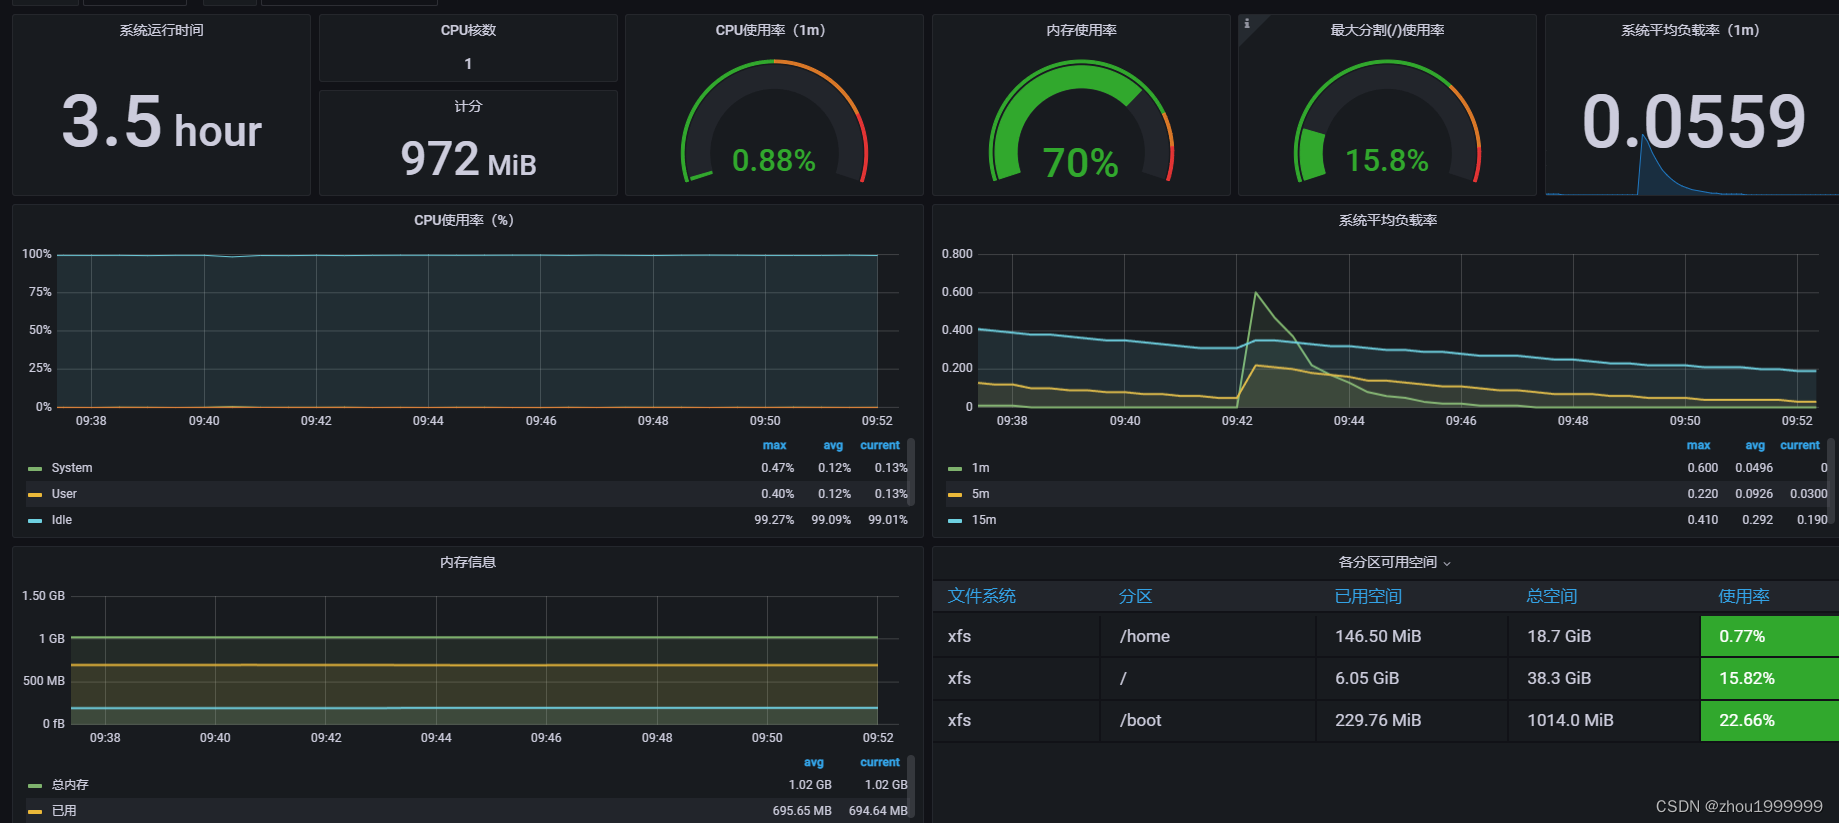This screenshot has height=823, width=1839.
Task: Sort by 分区 column header
Action: point(1135,596)
